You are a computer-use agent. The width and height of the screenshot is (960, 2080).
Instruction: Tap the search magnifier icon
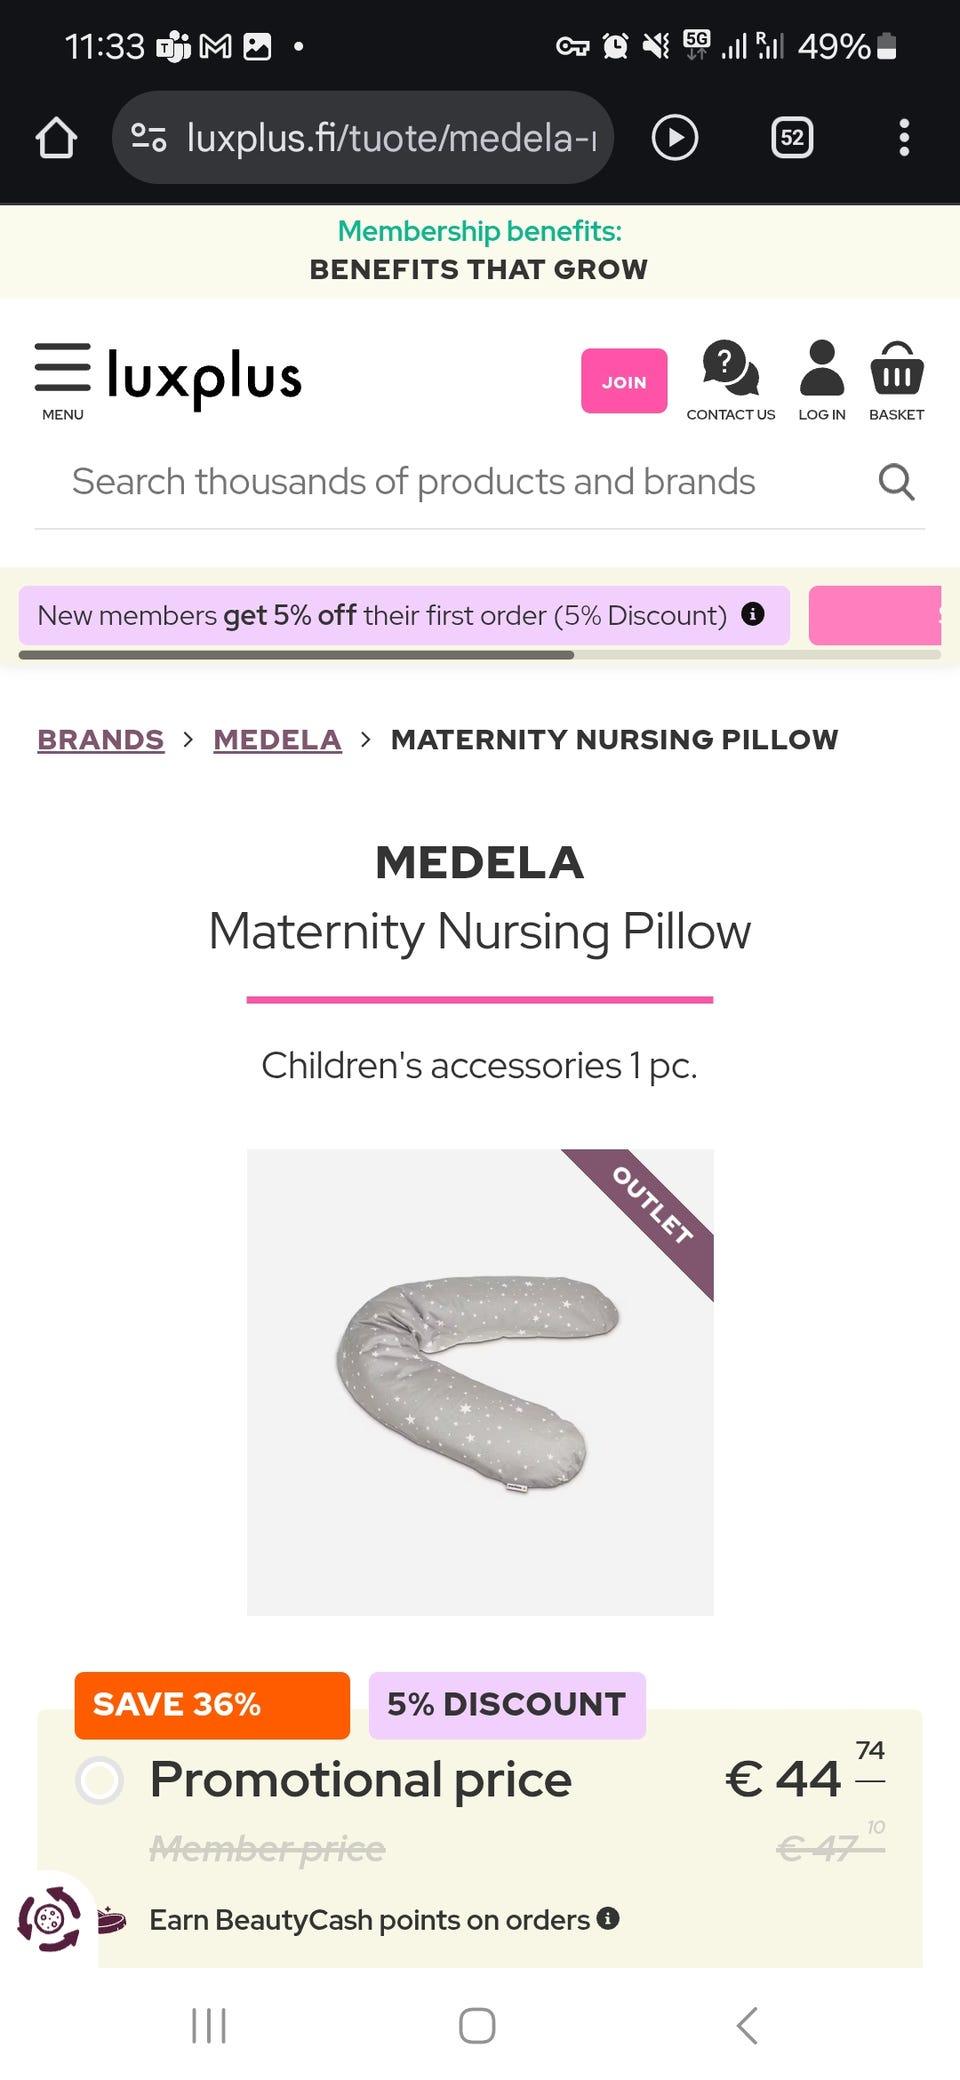896,482
